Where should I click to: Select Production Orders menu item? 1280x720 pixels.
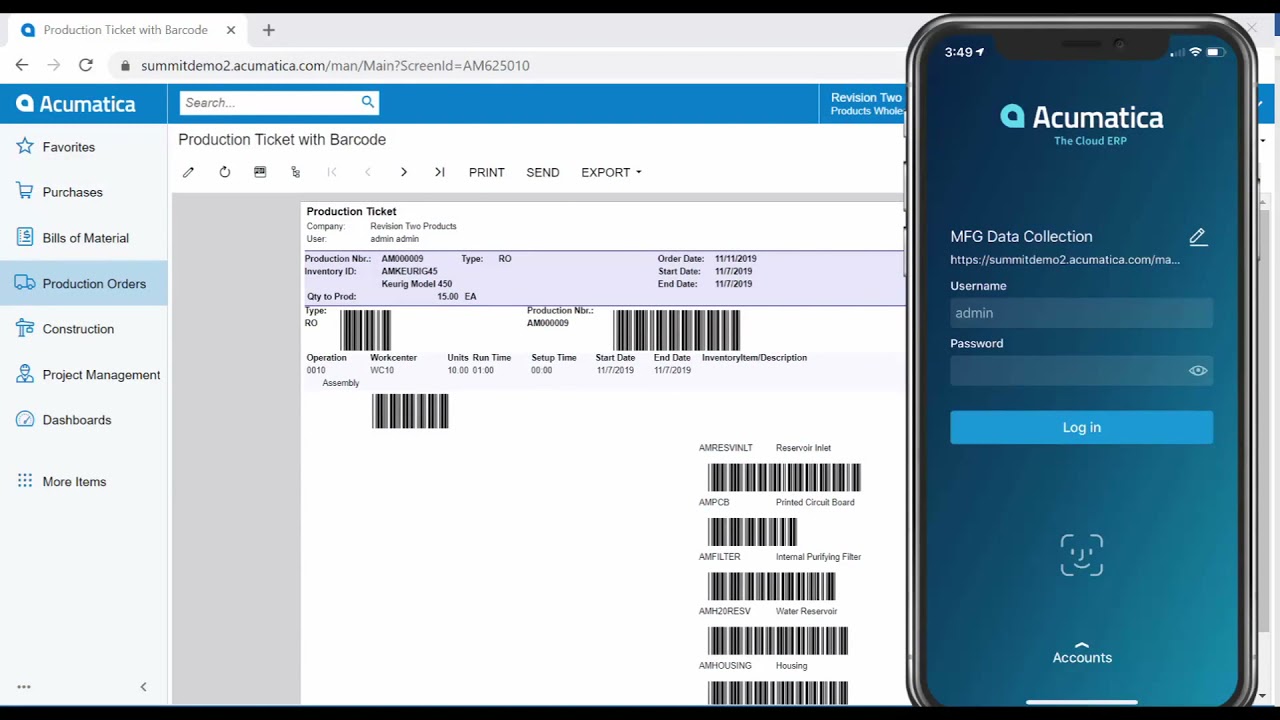point(84,284)
